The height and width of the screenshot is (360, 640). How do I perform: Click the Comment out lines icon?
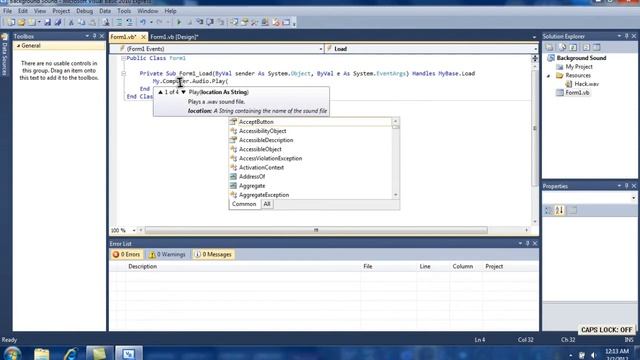coord(119,22)
